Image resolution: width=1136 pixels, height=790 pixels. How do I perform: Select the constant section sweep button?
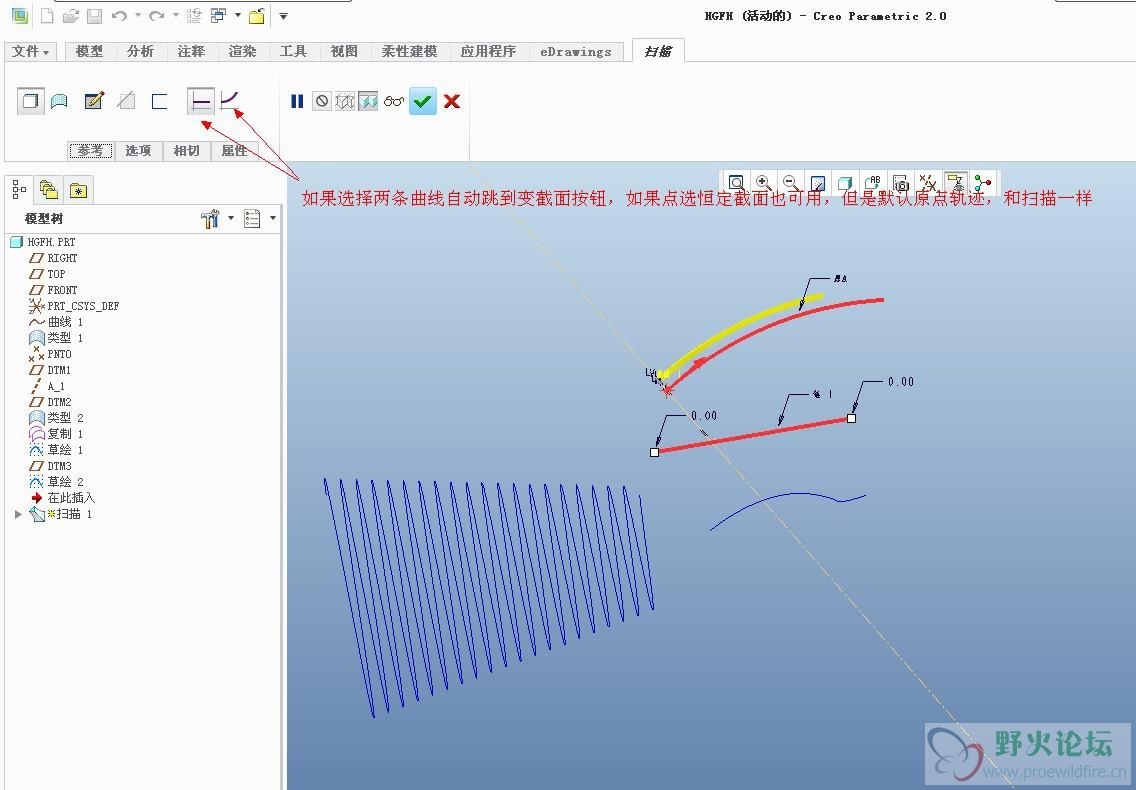pos(201,101)
